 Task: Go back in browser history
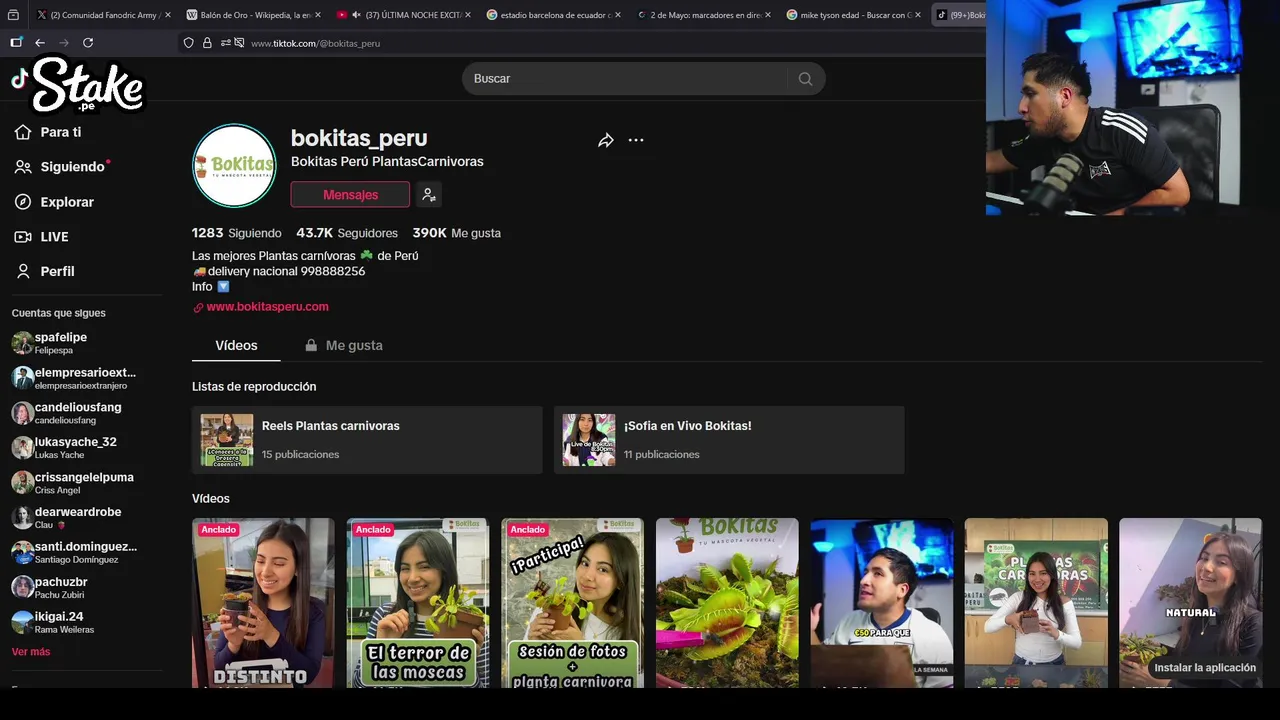tap(40, 43)
